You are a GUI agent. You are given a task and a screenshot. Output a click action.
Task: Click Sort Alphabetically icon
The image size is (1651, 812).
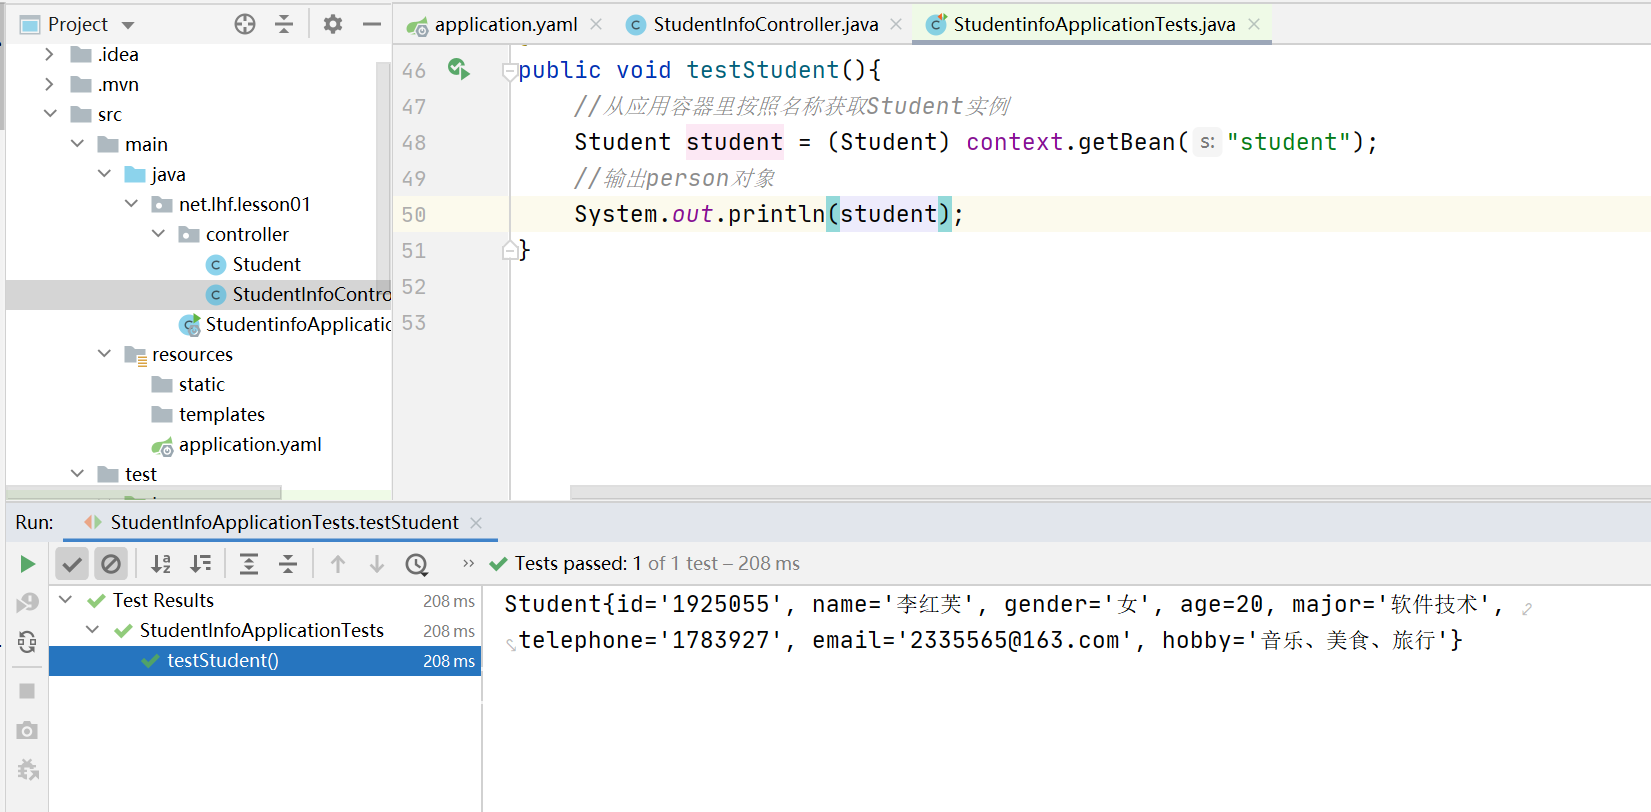pos(161,564)
